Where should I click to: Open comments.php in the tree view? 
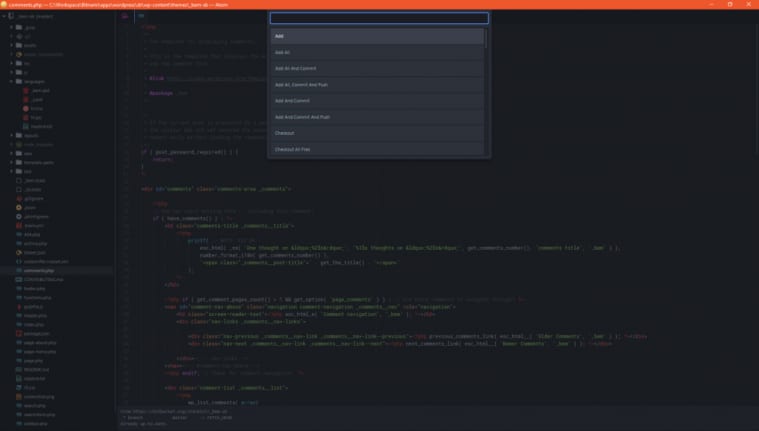point(39,271)
